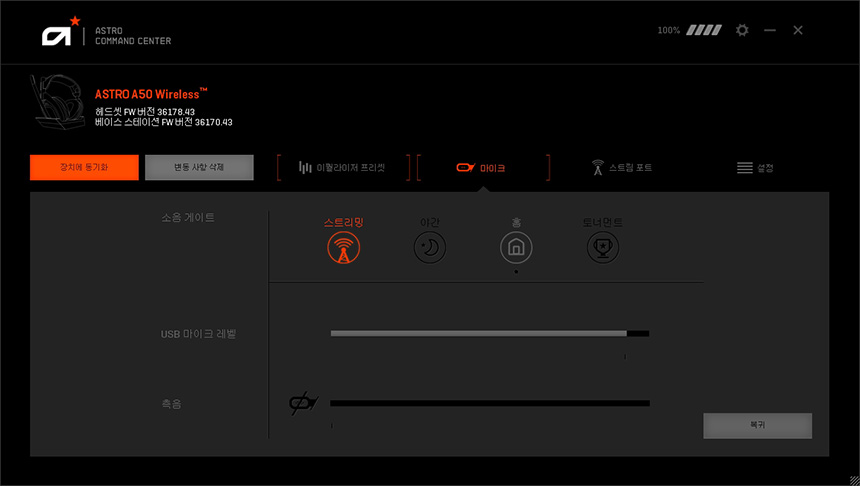Viewport: 860px width, 486px height.
Task: Click the muted microphone sidetone icon
Action: [303, 404]
